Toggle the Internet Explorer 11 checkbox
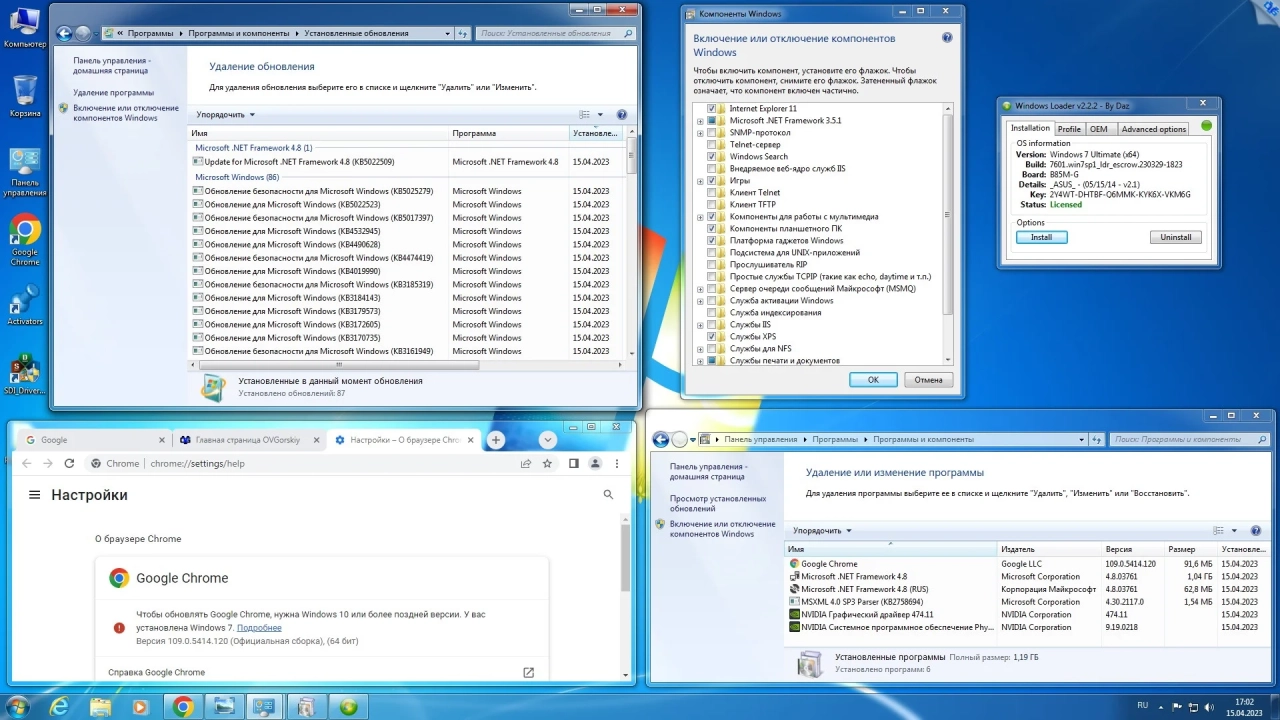Viewport: 1280px width, 720px height. [712, 108]
